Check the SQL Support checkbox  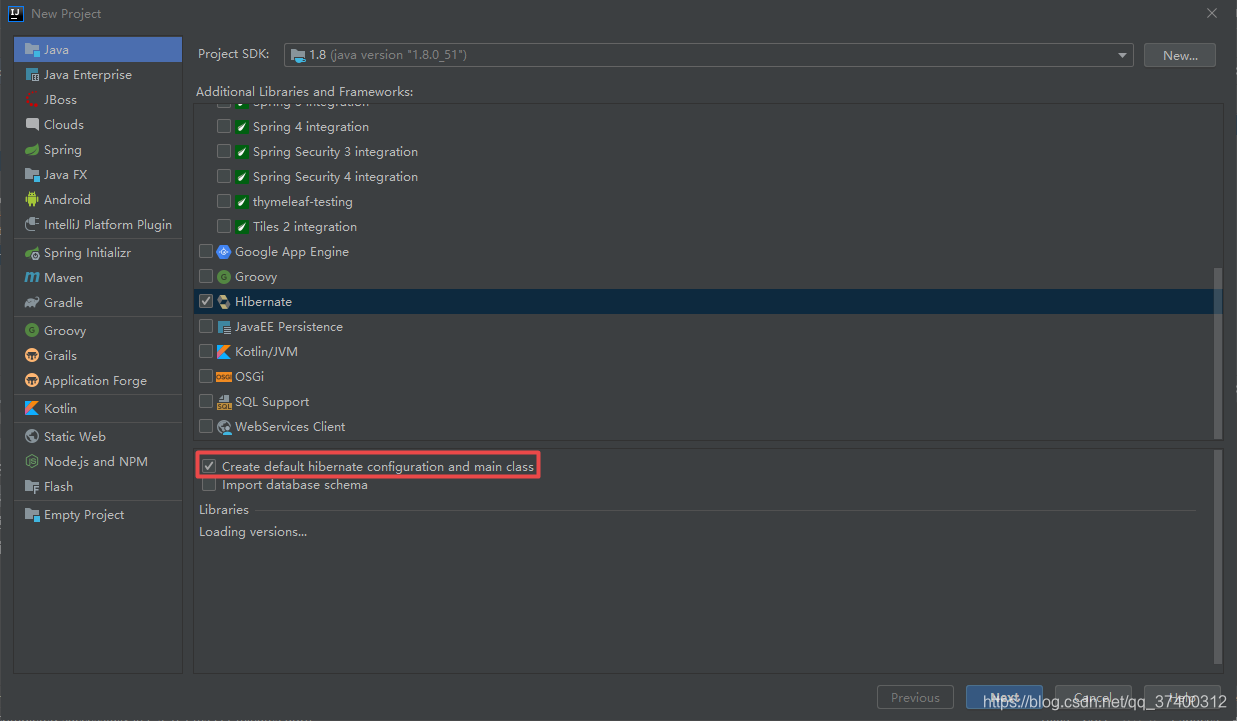click(206, 401)
